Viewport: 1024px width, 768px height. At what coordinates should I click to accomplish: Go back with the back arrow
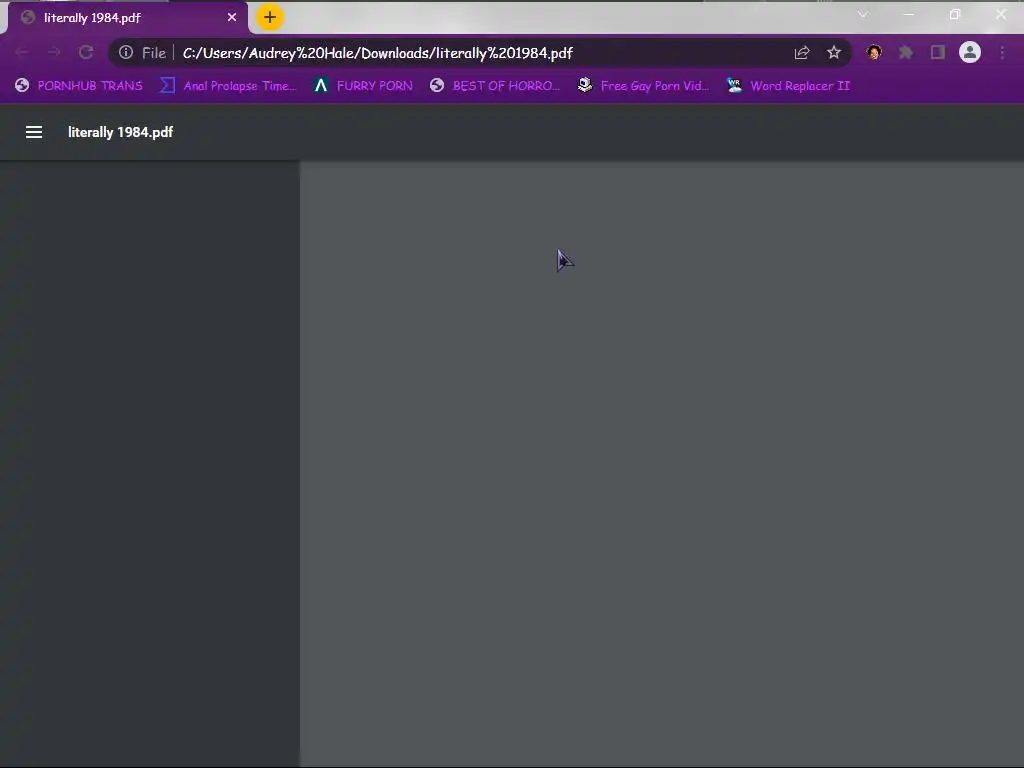(22, 53)
